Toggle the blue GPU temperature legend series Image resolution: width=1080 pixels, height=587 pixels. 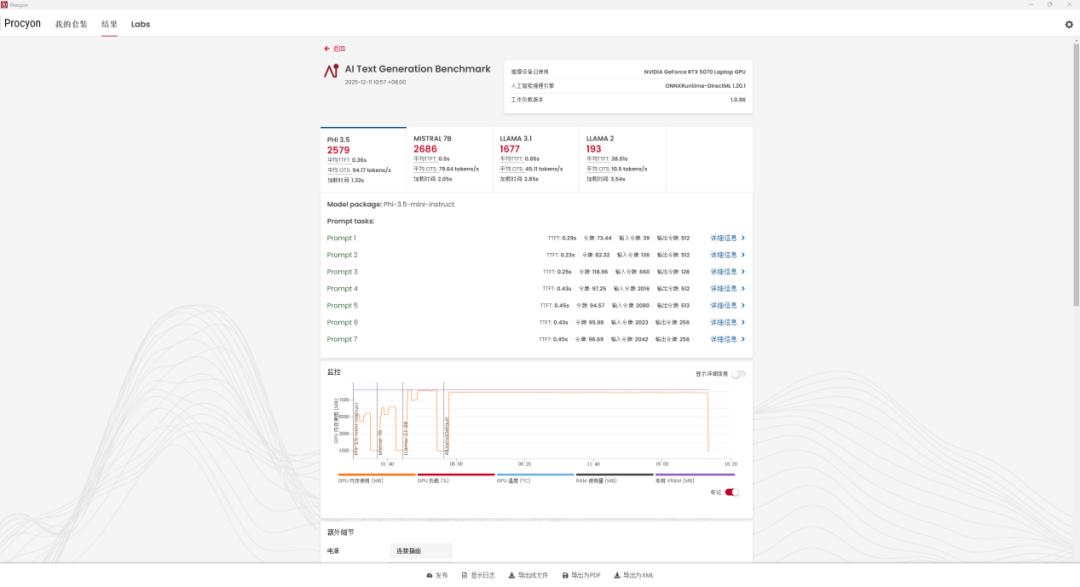(x=535, y=477)
